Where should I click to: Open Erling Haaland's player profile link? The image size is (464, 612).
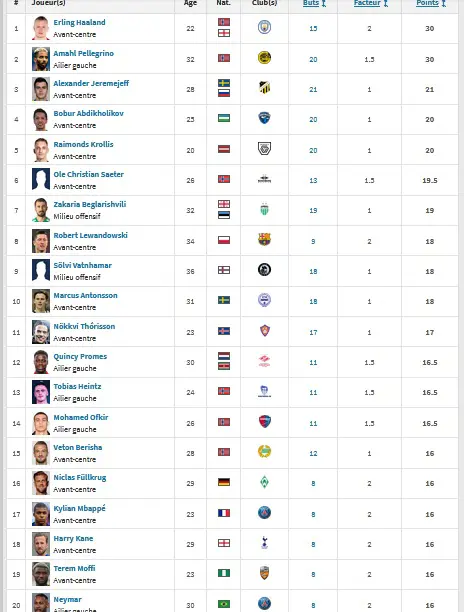[x=79, y=22]
